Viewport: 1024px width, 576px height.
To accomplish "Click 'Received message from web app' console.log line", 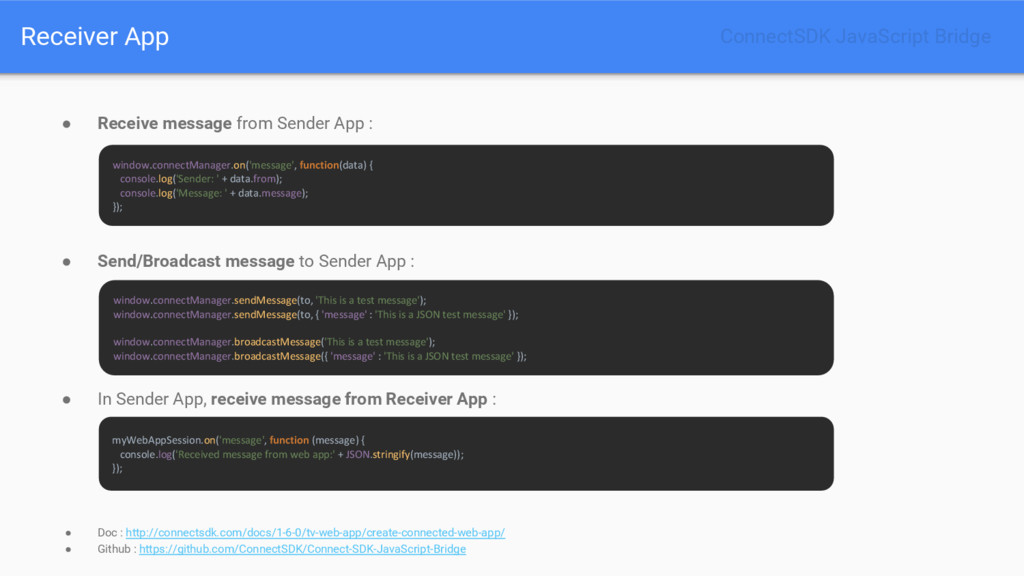I will tap(292, 455).
